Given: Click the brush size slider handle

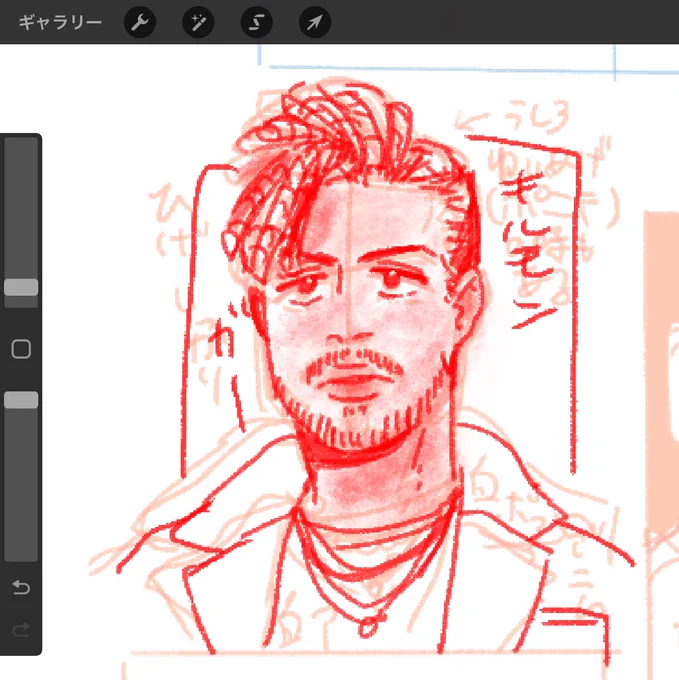Looking at the screenshot, I should pyautogui.click(x=21, y=287).
